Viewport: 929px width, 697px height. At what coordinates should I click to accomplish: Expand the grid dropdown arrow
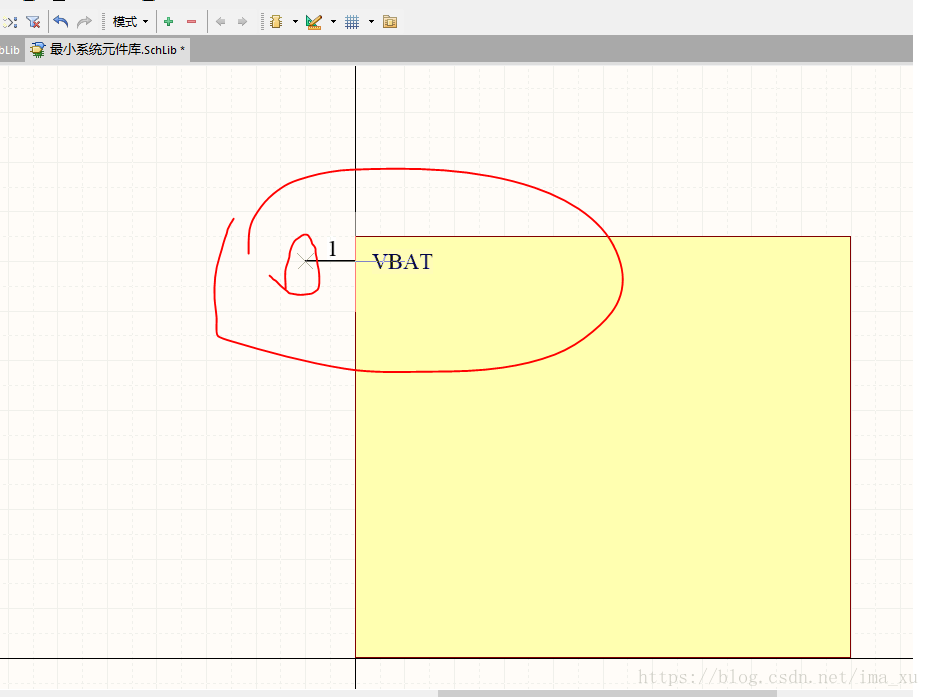tap(371, 21)
